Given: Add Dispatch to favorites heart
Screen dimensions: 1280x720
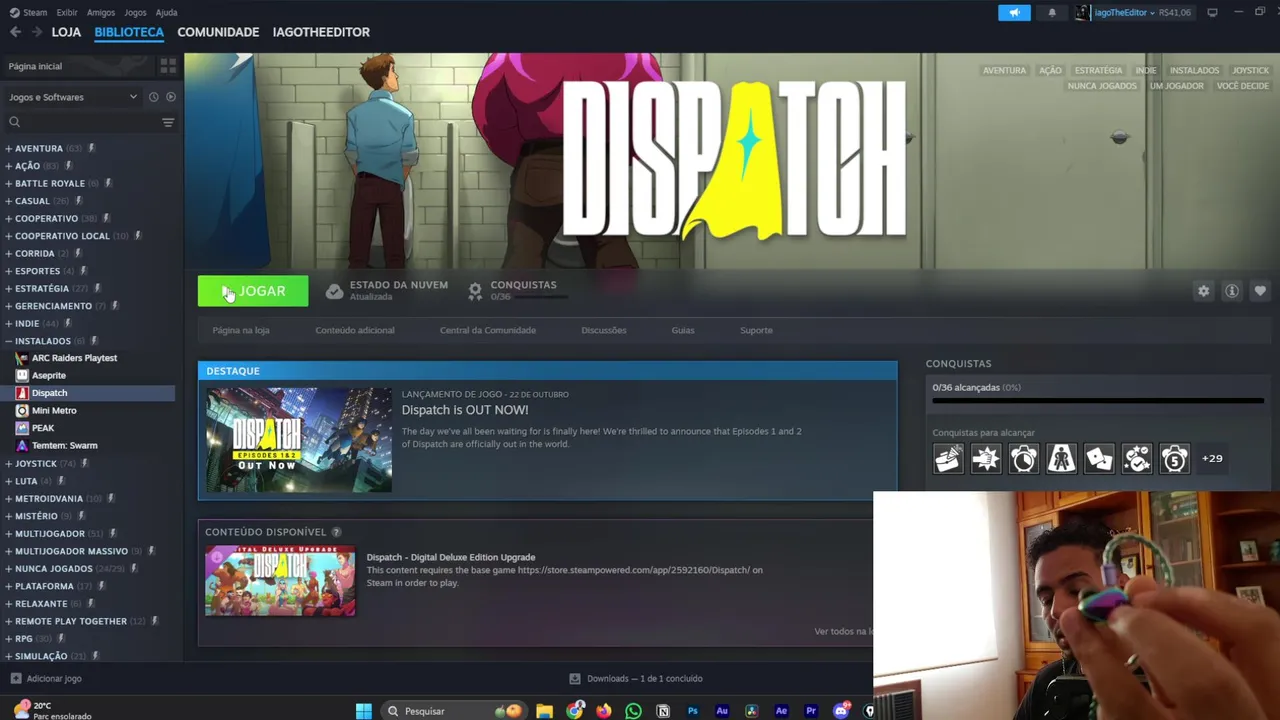Looking at the screenshot, I should click(1260, 291).
